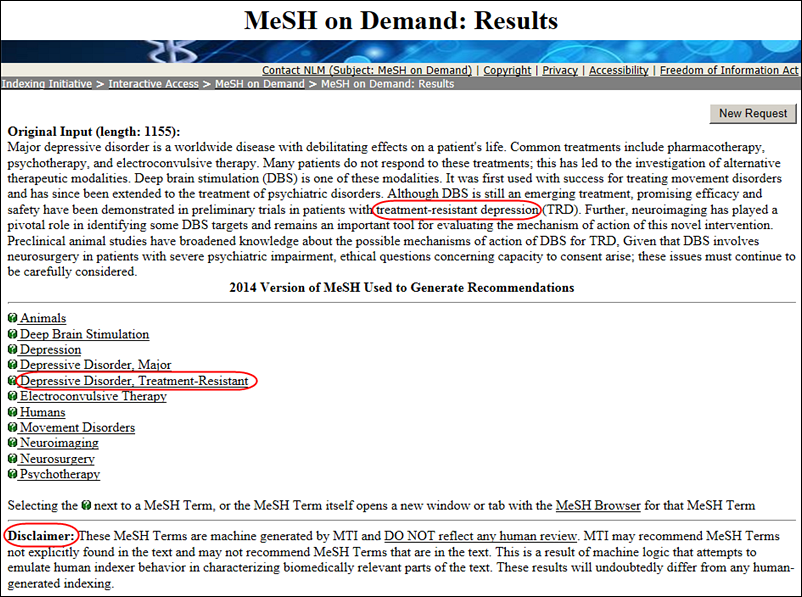This screenshot has width=802, height=597.
Task: Click '2014 Version of MeSH Used to Generate Recommendations'
Action: pyautogui.click(x=402, y=288)
